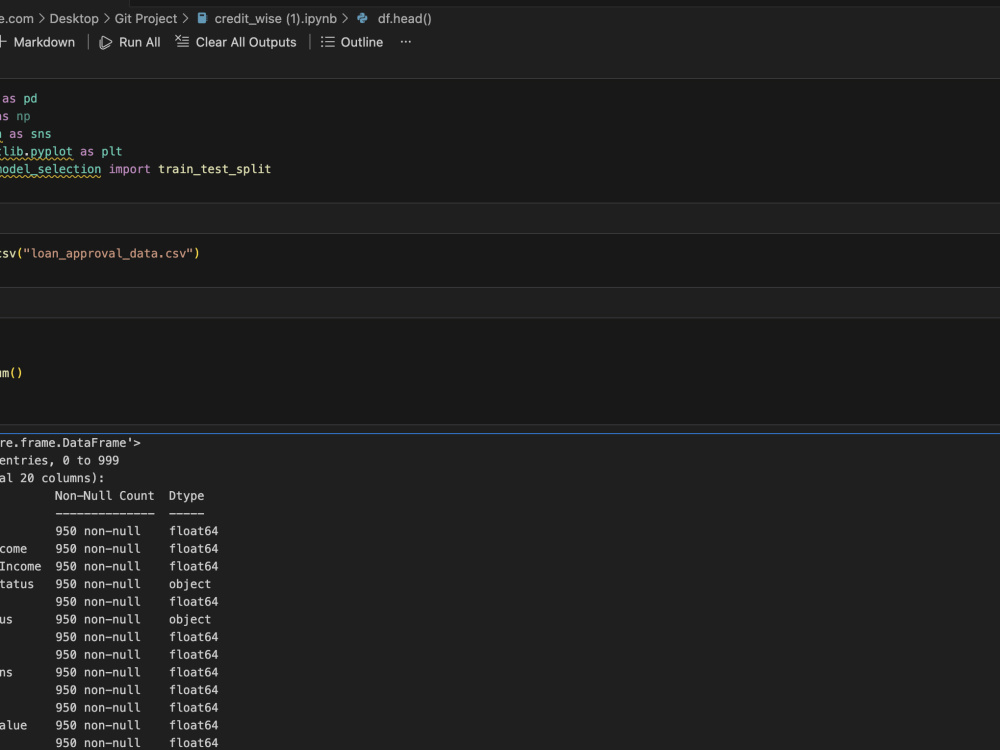Screen dimensions: 1000x750
Task: Click the Dtype header in output
Action: point(186,496)
